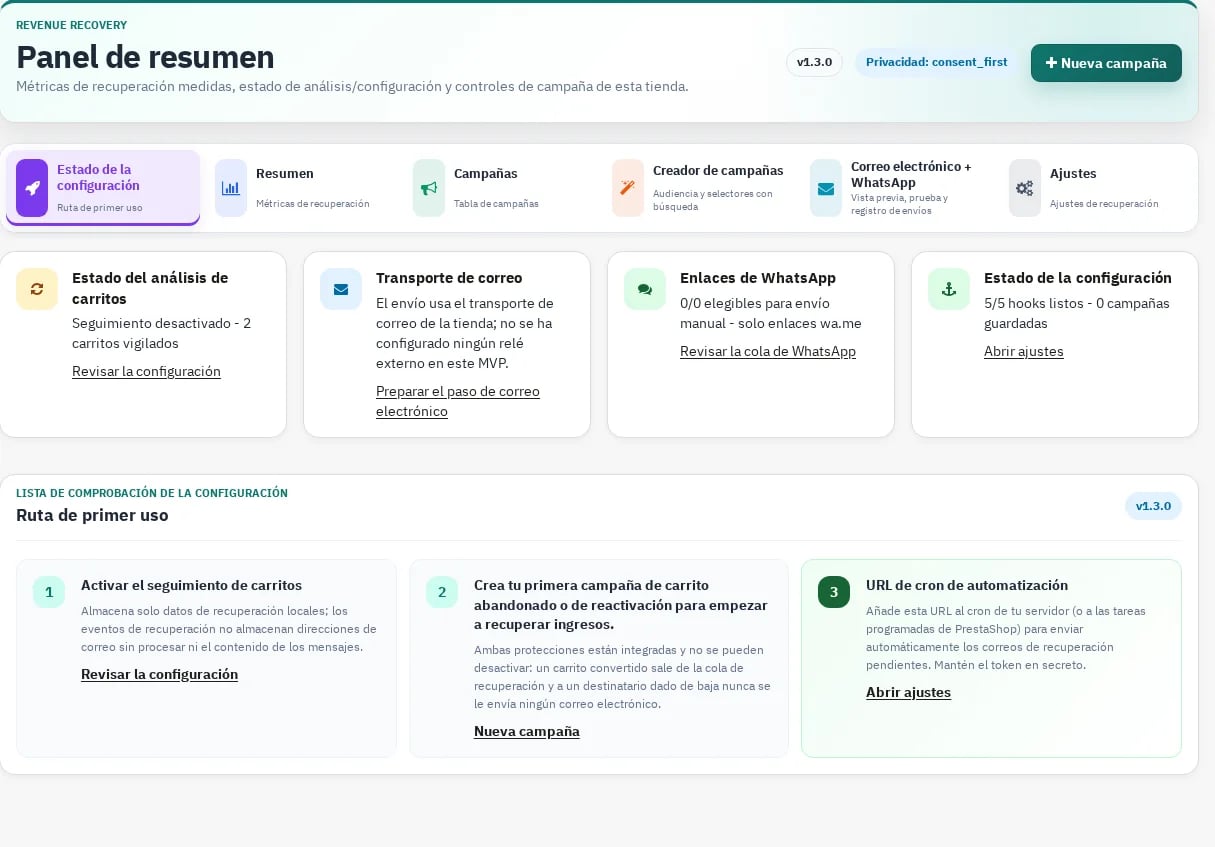Click the bar chart icon for Resumen
The width and height of the screenshot is (1215, 847).
(x=231, y=188)
